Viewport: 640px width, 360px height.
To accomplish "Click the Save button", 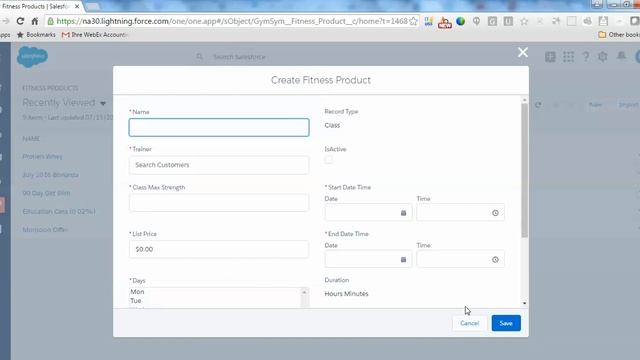I will click(x=506, y=323).
